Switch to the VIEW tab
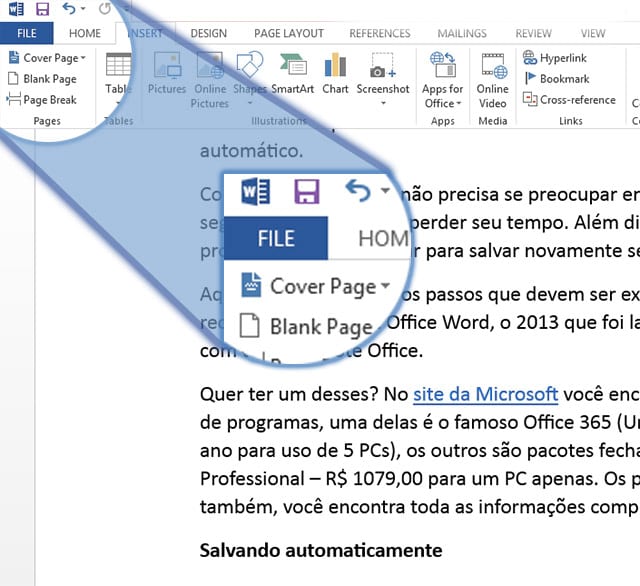 593,33
